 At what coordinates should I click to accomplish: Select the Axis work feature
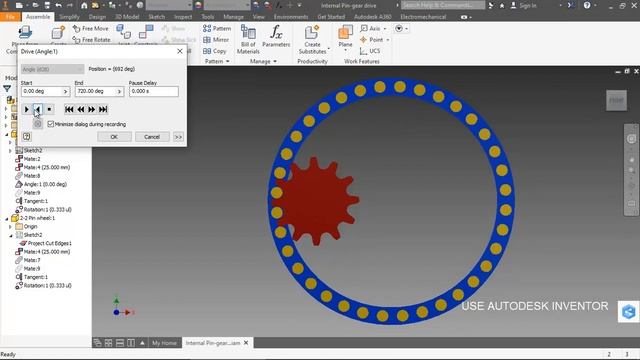pyautogui.click(x=371, y=29)
